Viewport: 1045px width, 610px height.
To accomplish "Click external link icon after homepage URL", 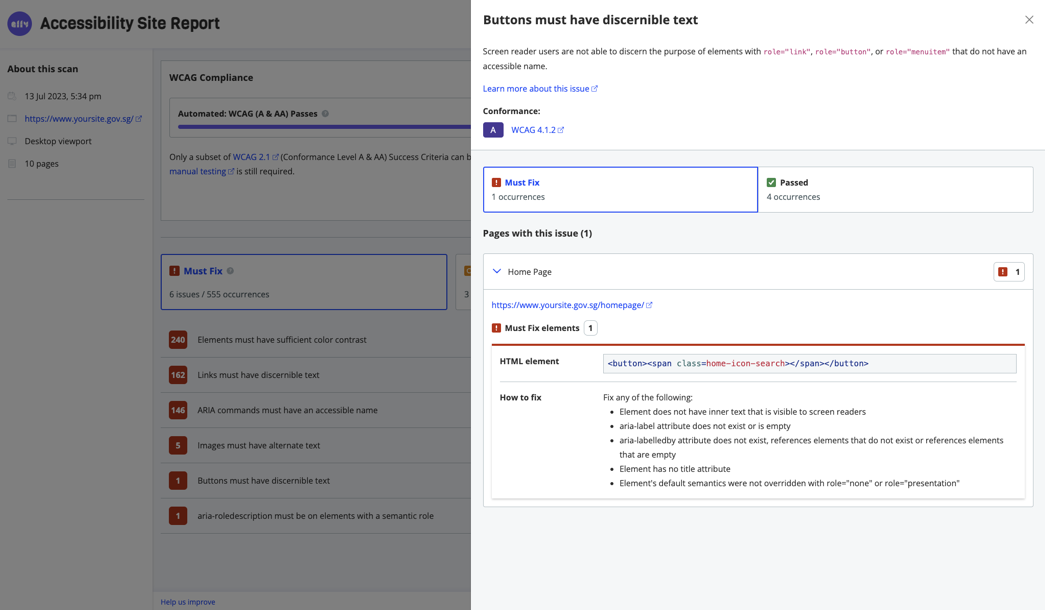I will click(649, 305).
